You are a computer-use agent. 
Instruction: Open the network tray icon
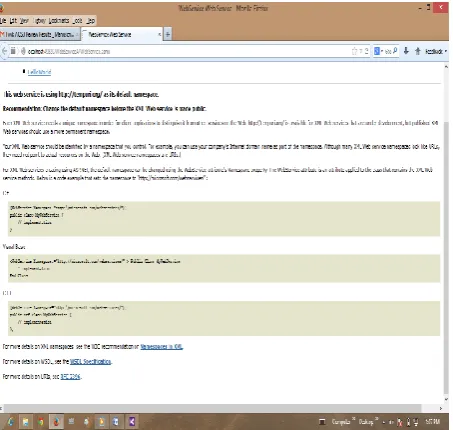coord(416,422)
